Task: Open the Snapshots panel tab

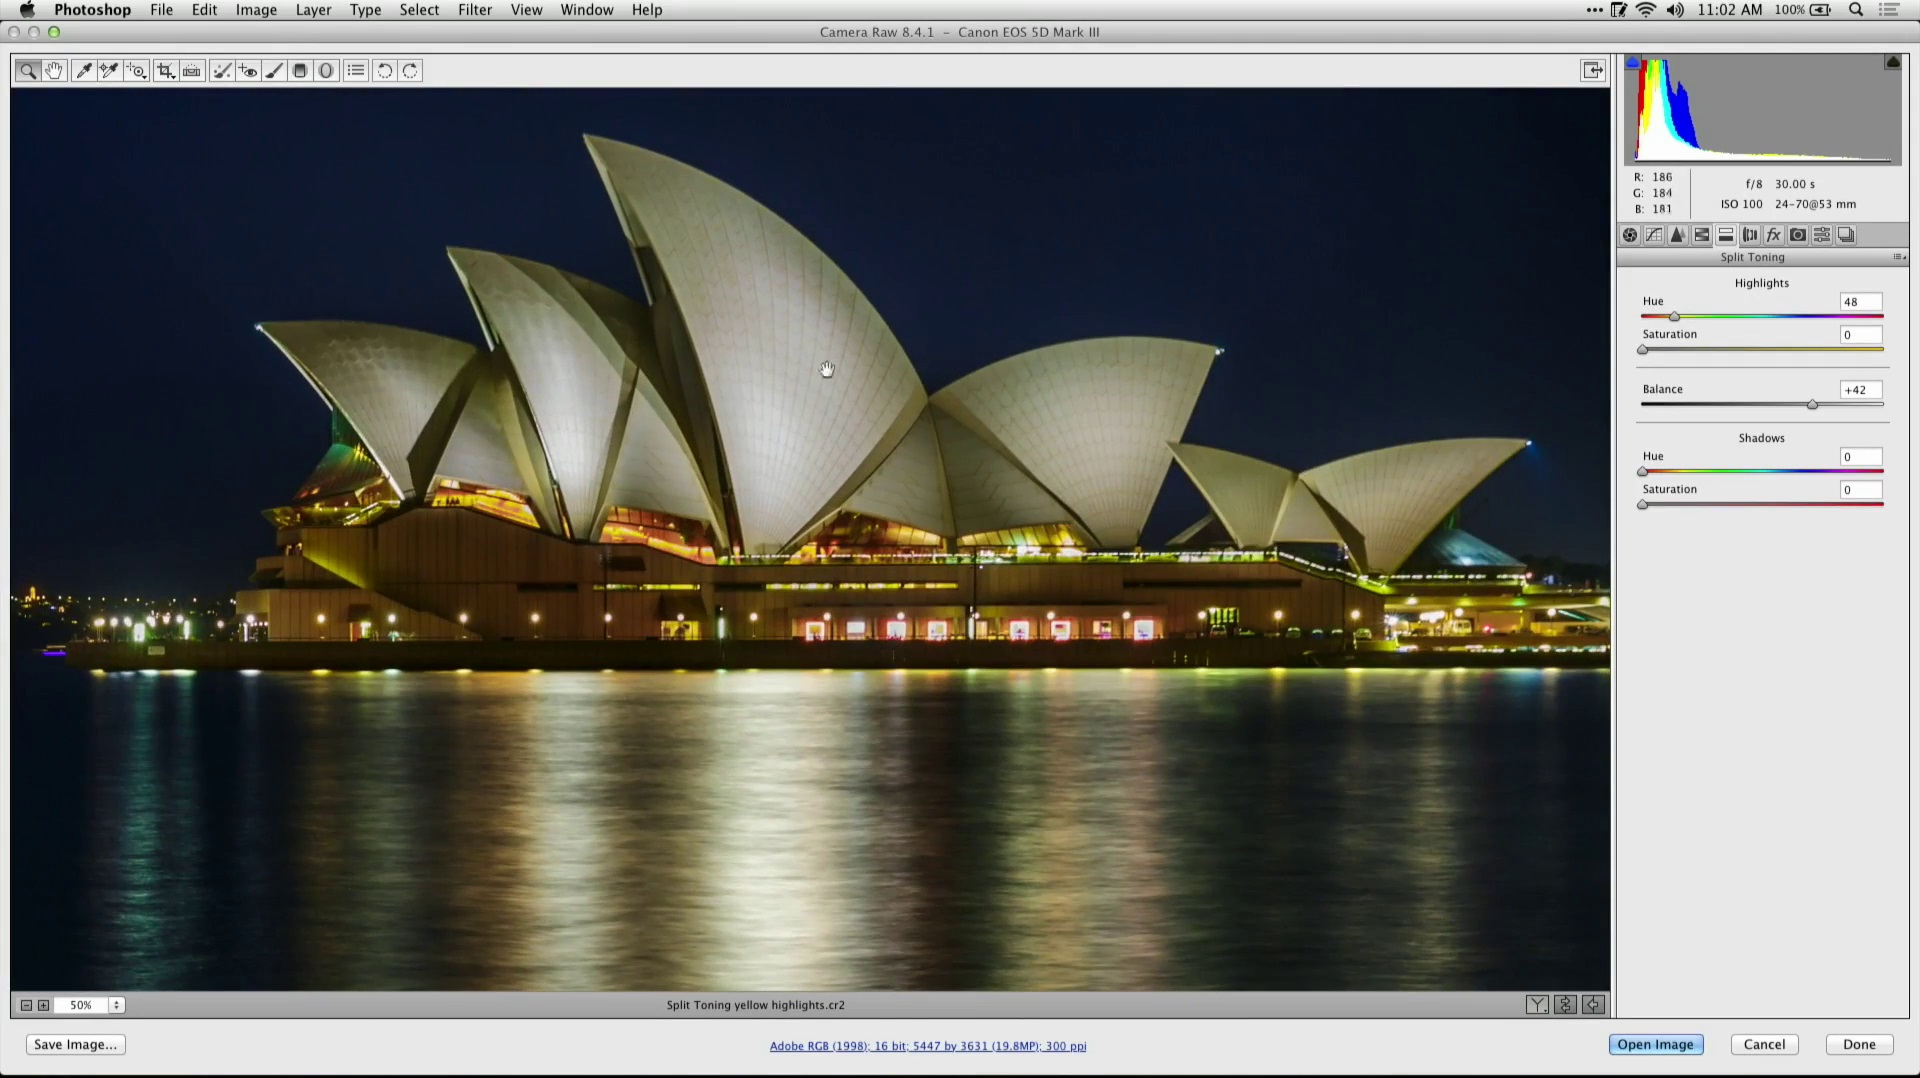Action: tap(1846, 235)
